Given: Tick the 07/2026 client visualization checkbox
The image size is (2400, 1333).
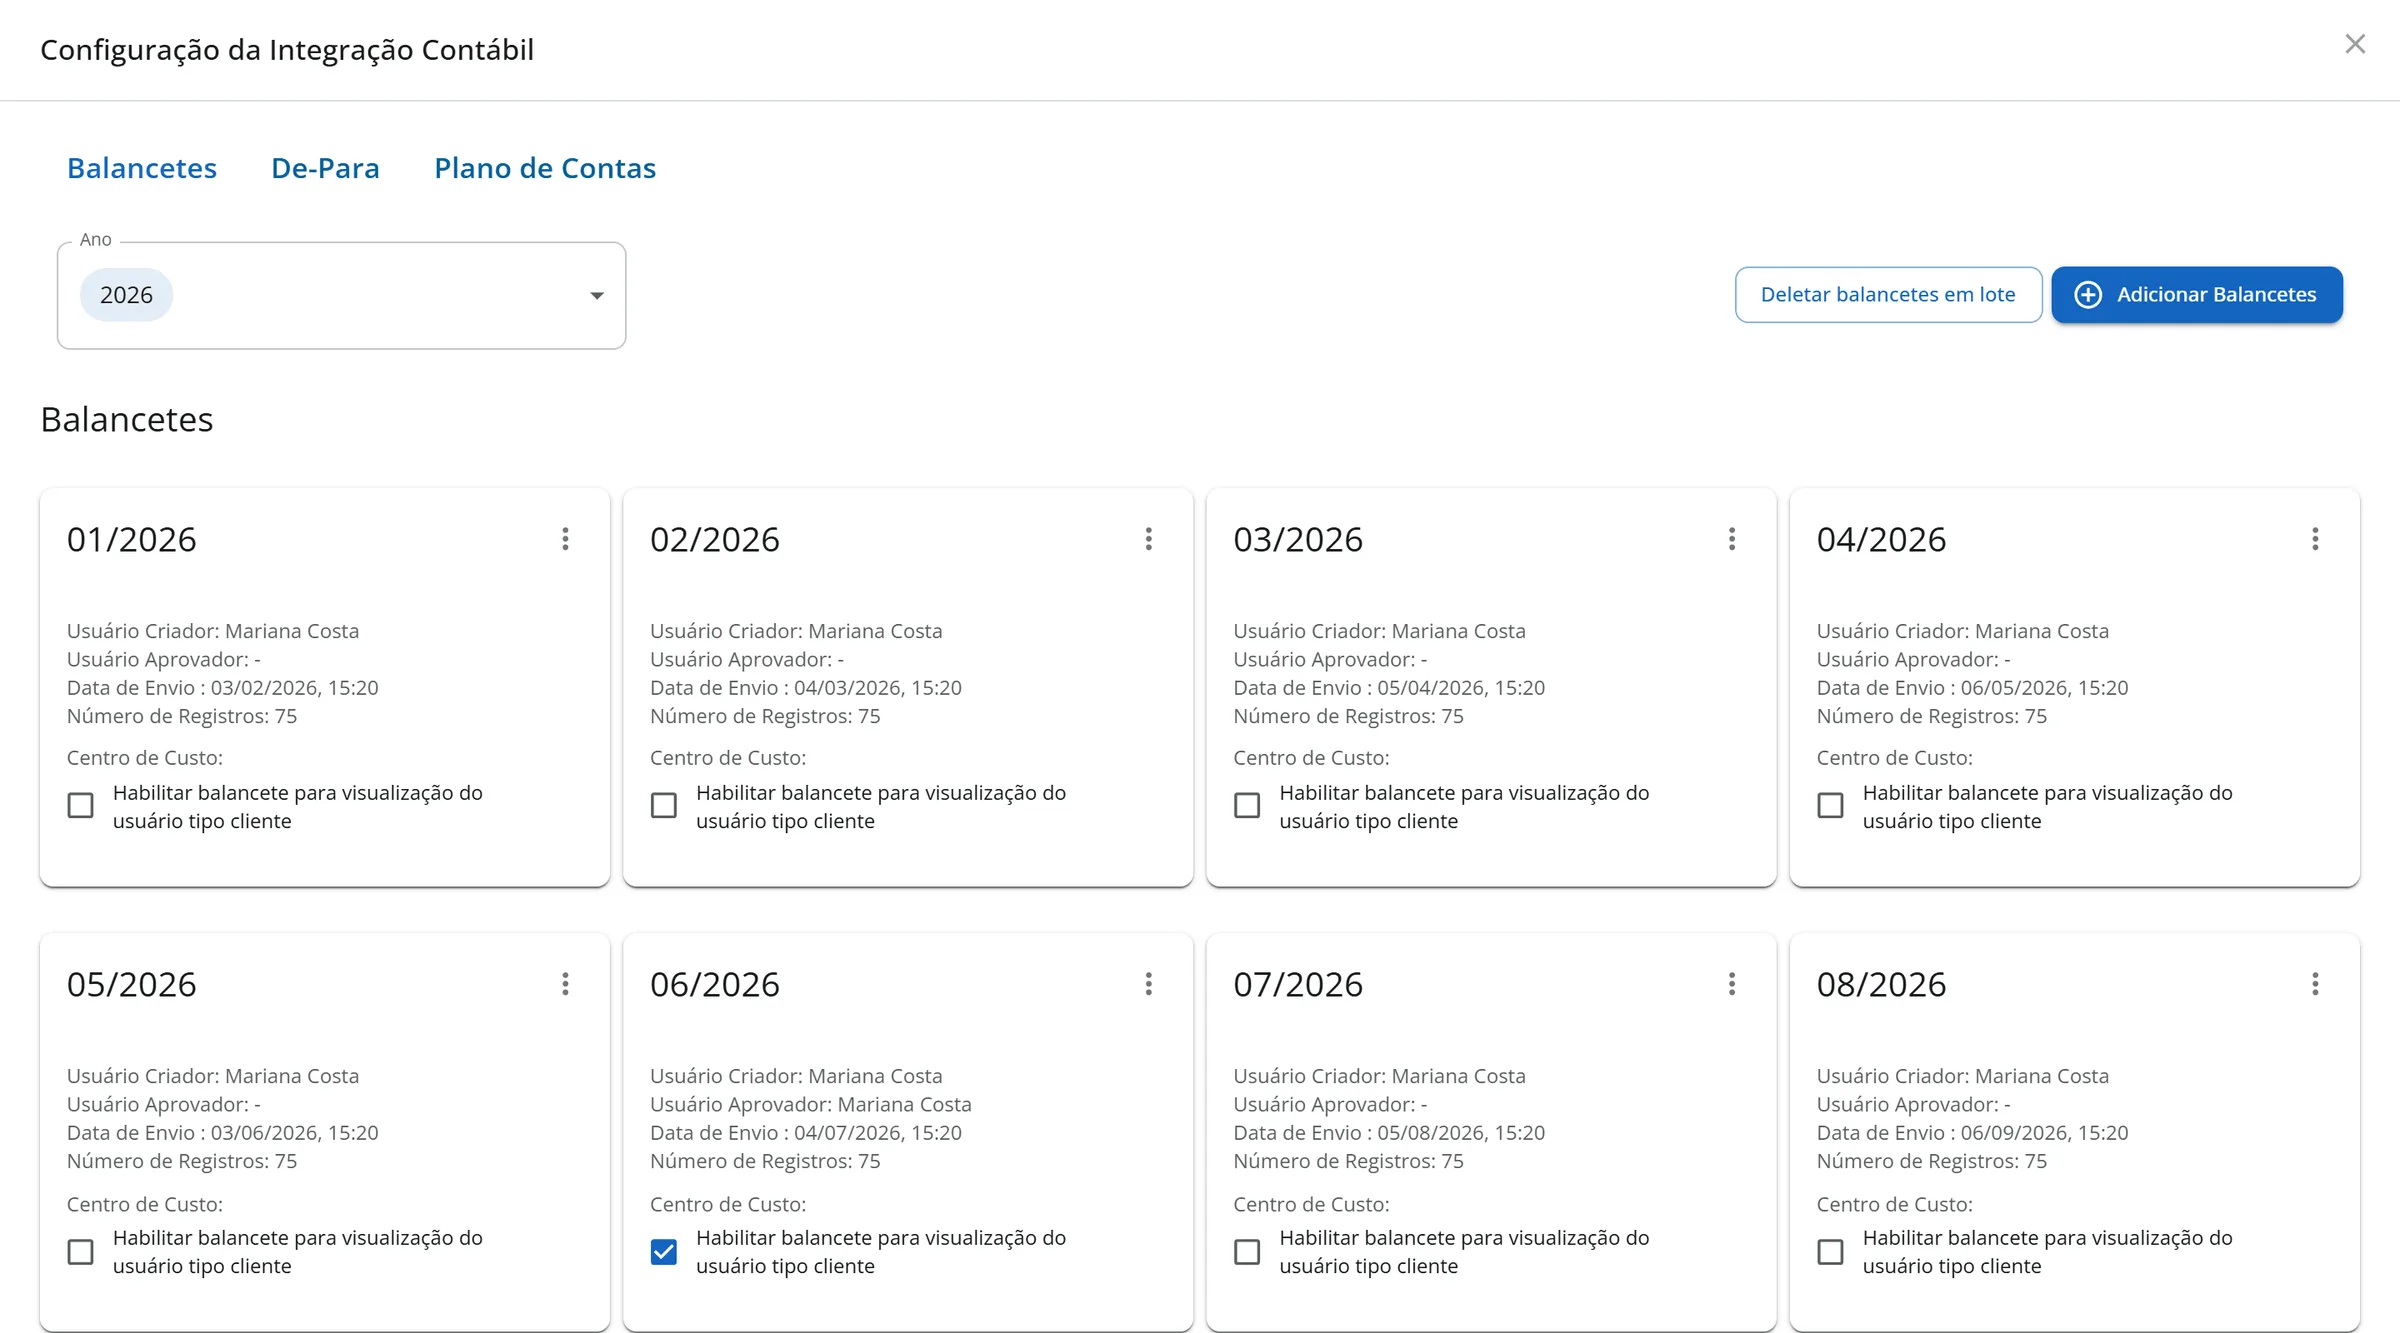Looking at the screenshot, I should [1247, 1251].
